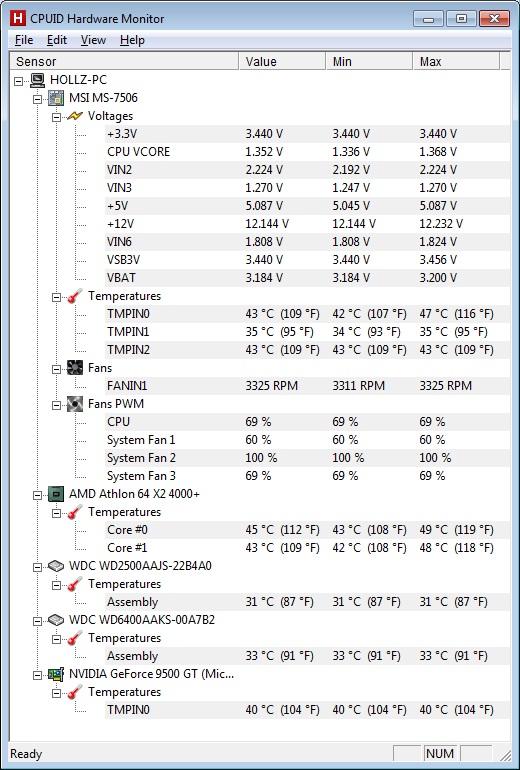Click the Max column header
This screenshot has height=770, width=520.
pyautogui.click(x=456, y=61)
